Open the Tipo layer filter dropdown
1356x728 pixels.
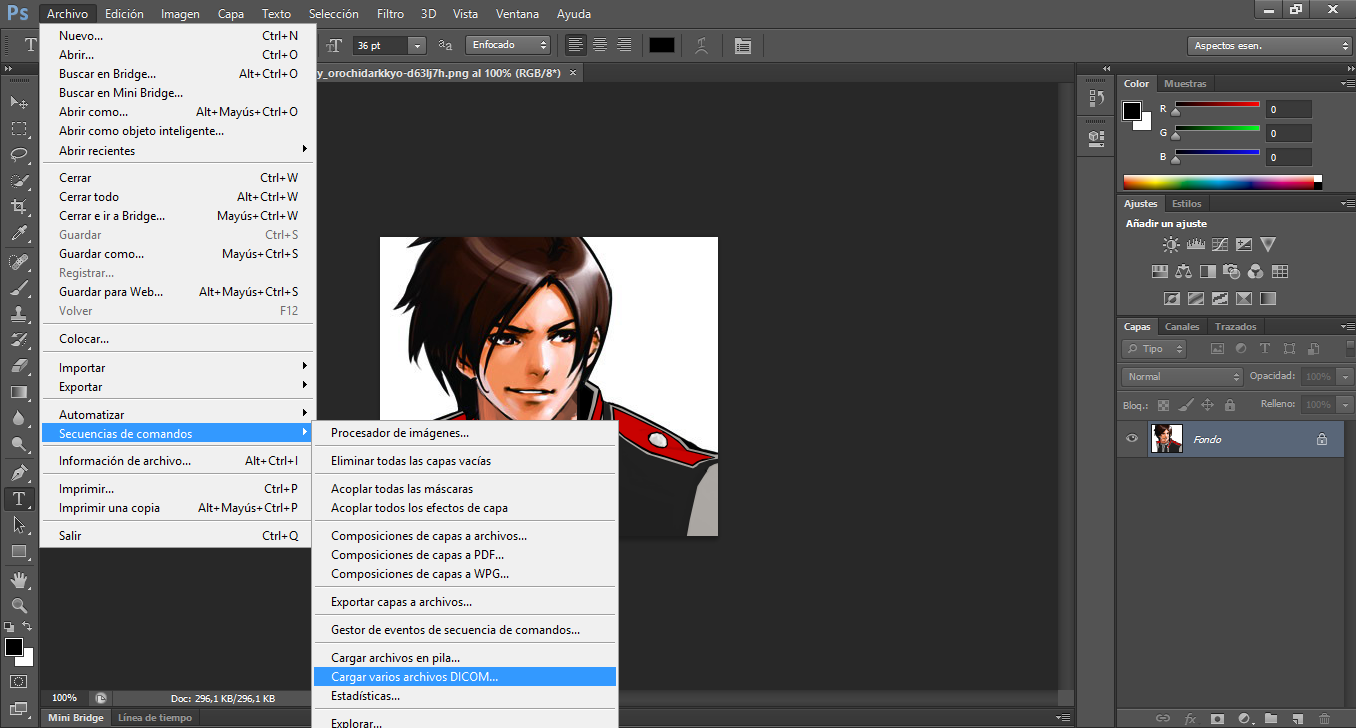pyautogui.click(x=1154, y=349)
